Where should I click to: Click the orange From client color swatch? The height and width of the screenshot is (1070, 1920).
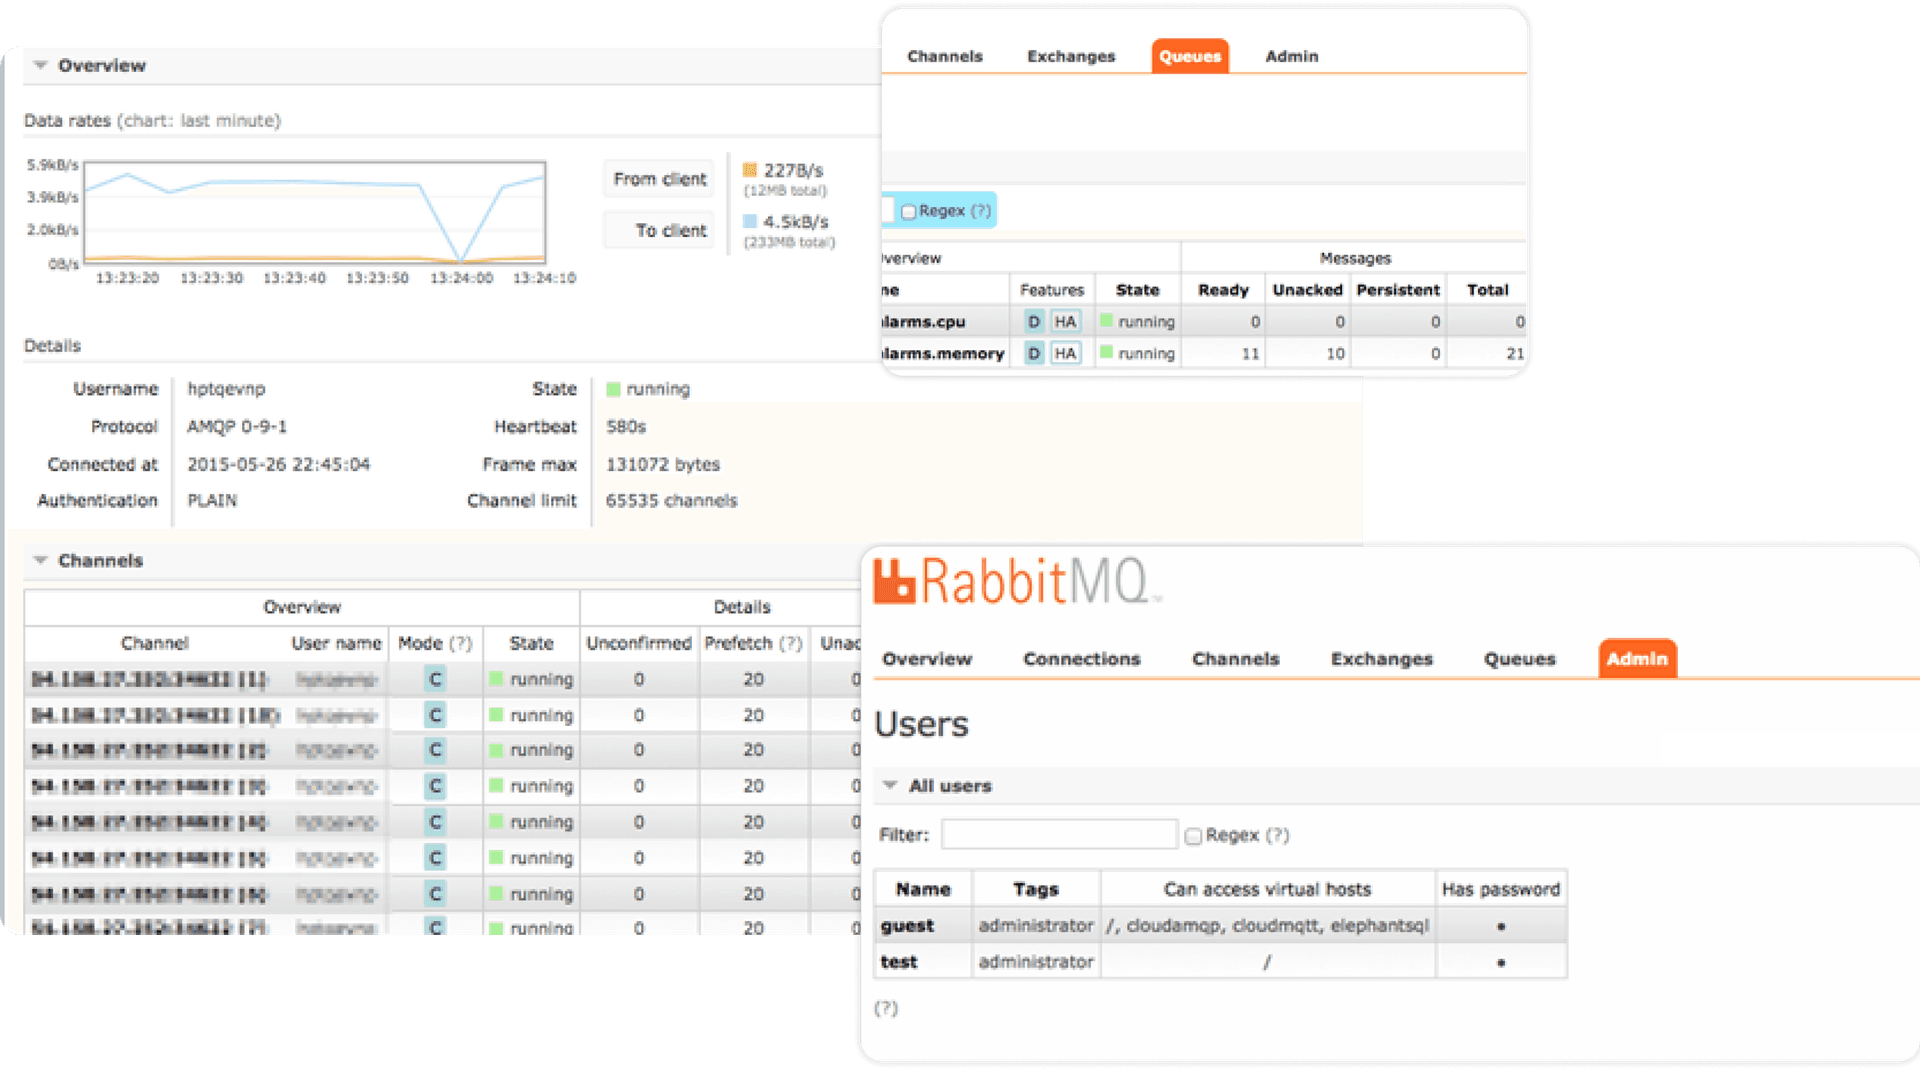pyautogui.click(x=750, y=170)
